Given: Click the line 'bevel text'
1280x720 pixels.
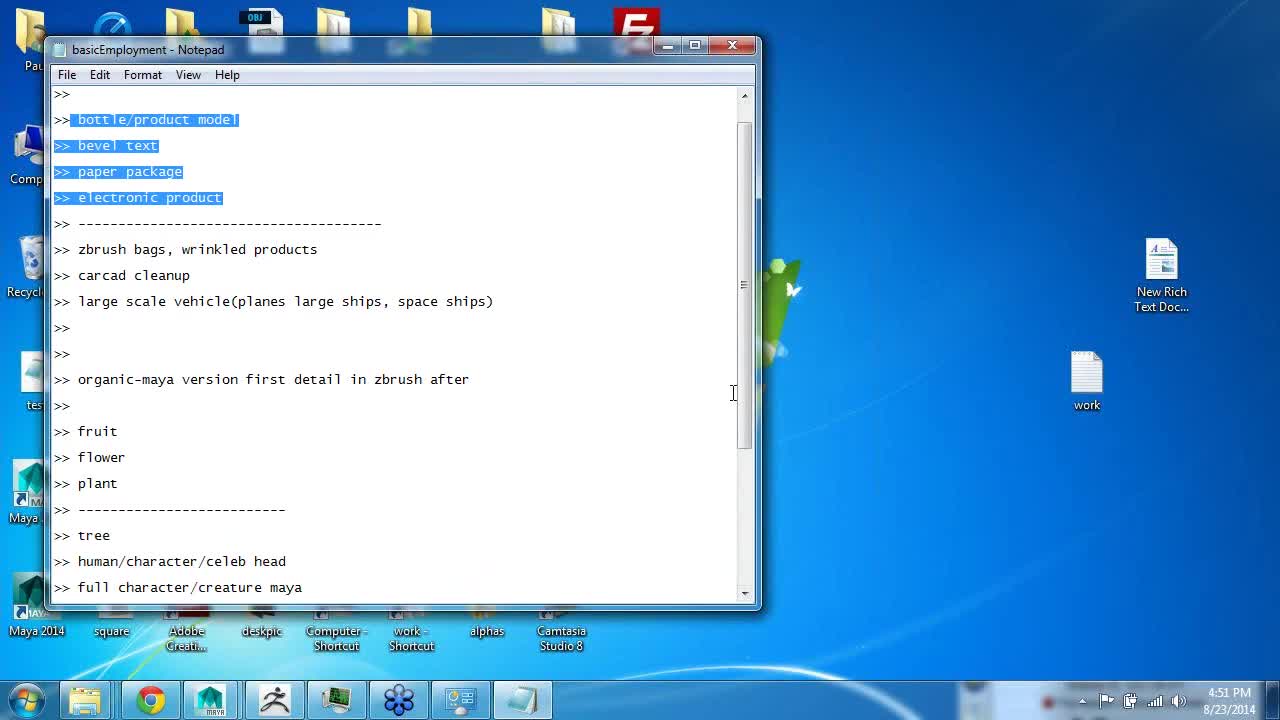Looking at the screenshot, I should [117, 146].
